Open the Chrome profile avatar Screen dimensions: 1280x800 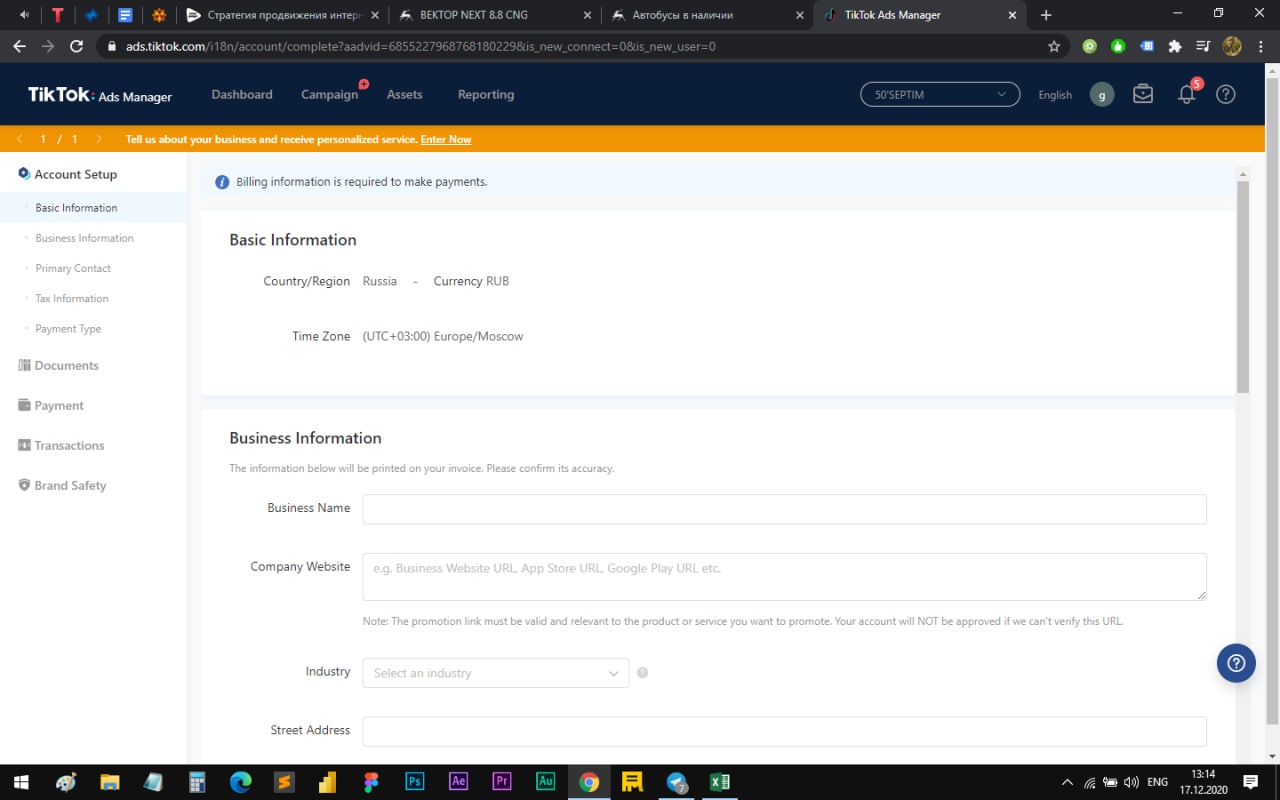[x=1232, y=46]
